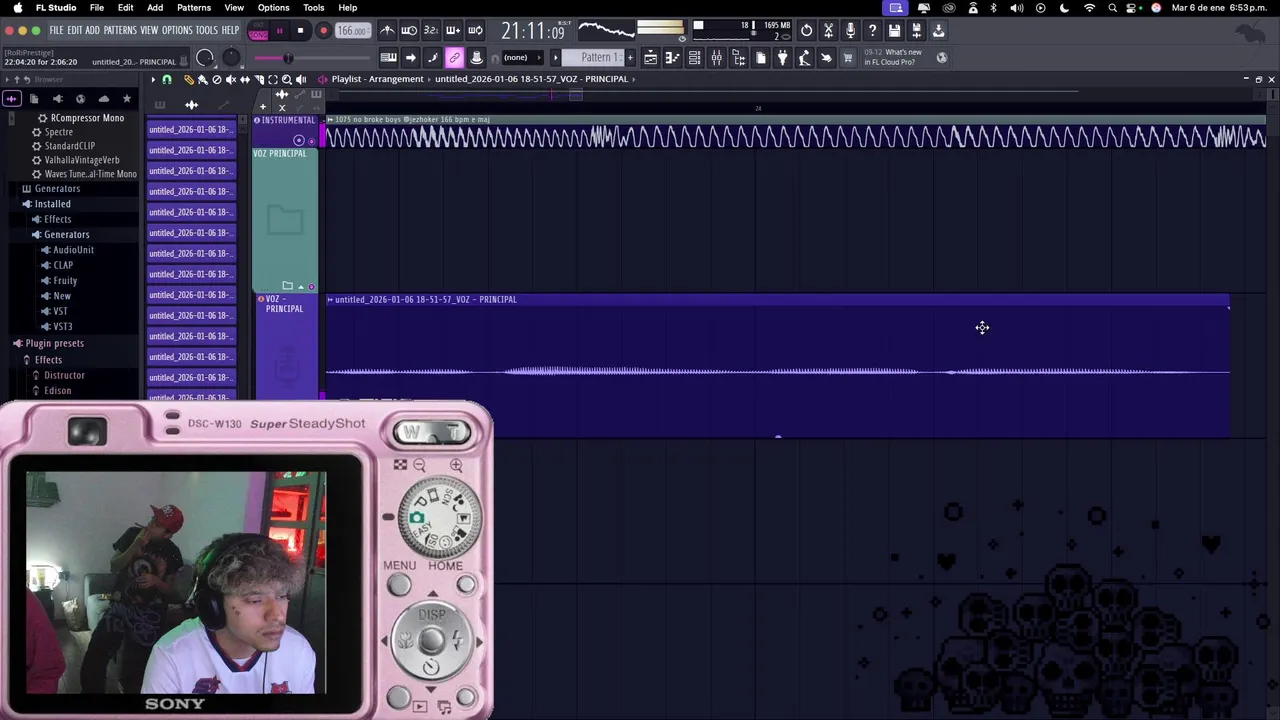
Task: Select the pencil draw tool in playlist
Action: point(189,79)
